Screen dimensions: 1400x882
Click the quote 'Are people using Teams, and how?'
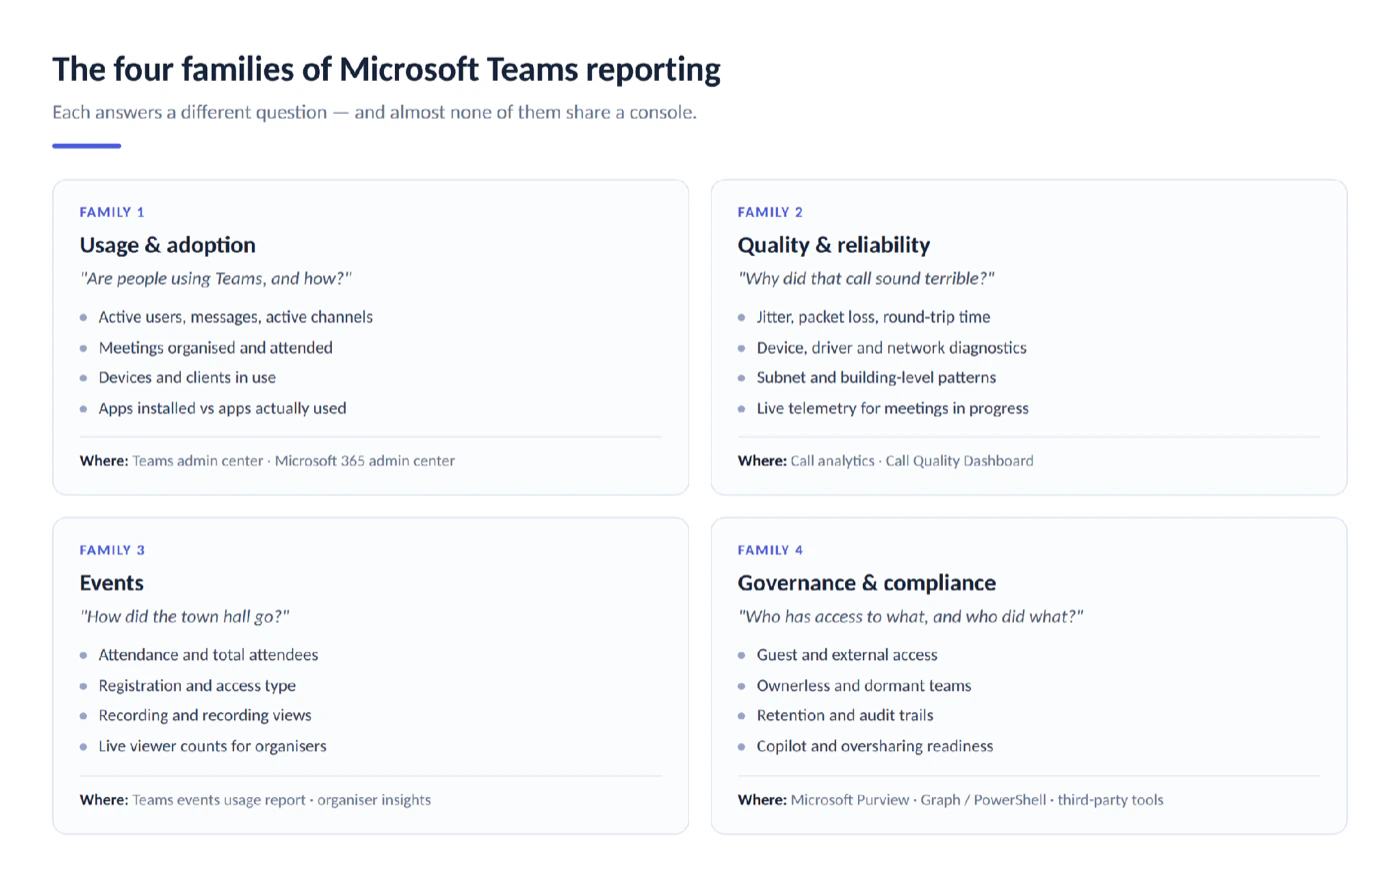[x=216, y=279]
